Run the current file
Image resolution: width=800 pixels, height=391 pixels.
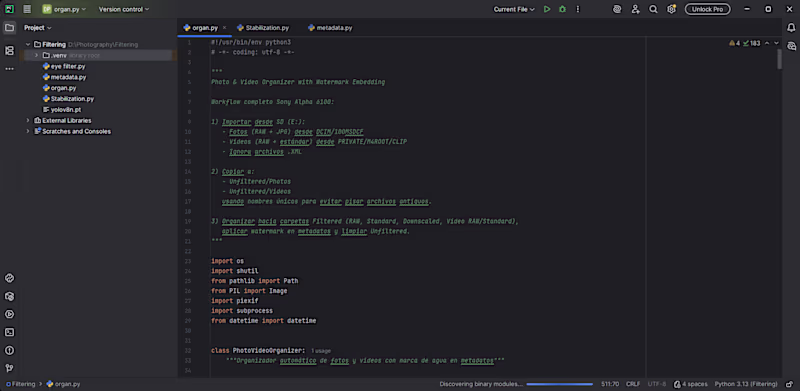[x=547, y=9]
